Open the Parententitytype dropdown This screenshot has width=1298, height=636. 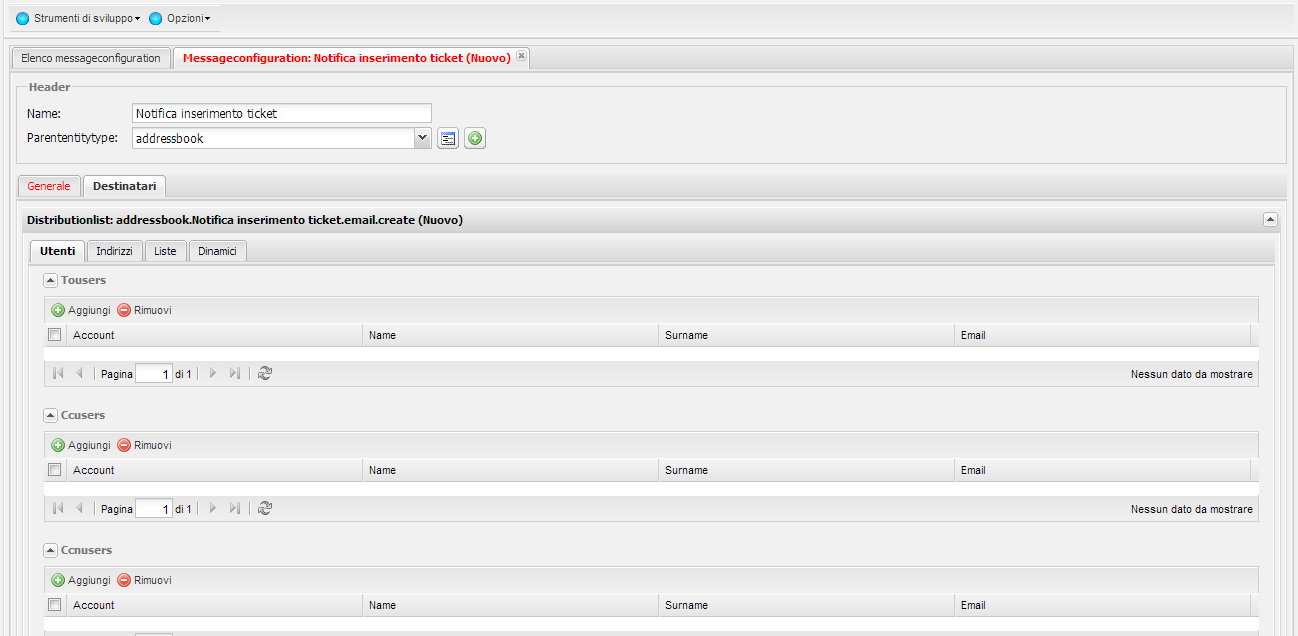click(x=422, y=138)
